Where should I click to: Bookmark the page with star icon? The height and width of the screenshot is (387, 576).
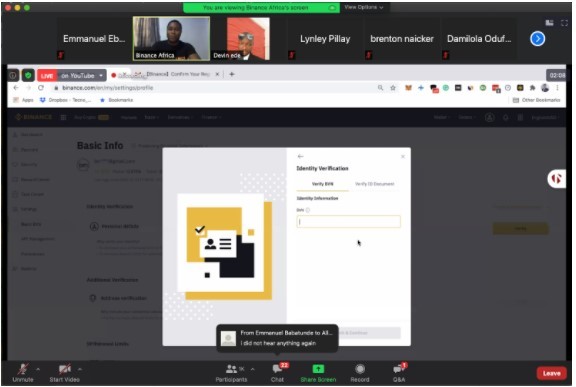(x=393, y=88)
